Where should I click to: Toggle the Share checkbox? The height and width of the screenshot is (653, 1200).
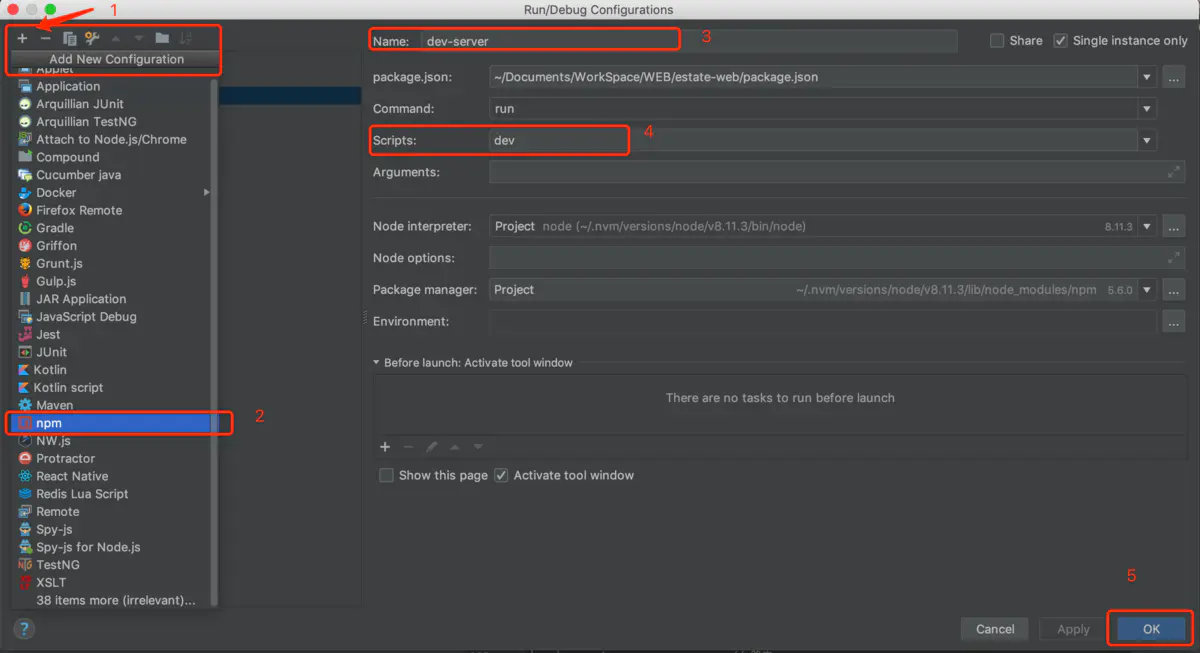click(x=997, y=41)
